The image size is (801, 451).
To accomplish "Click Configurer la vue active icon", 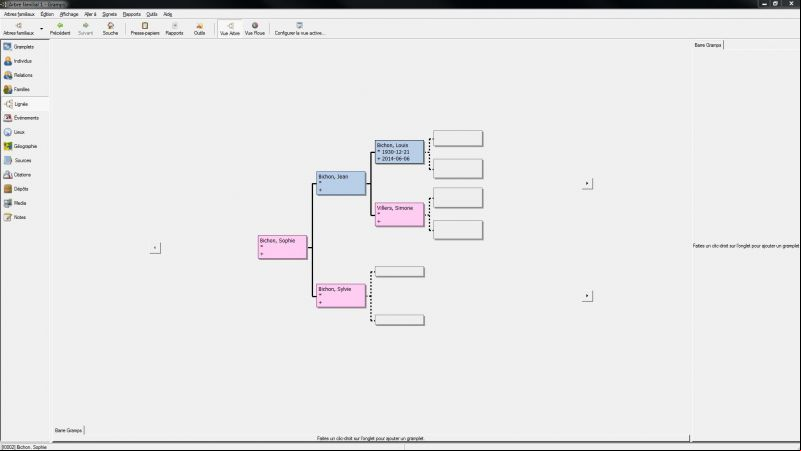I will point(299,26).
